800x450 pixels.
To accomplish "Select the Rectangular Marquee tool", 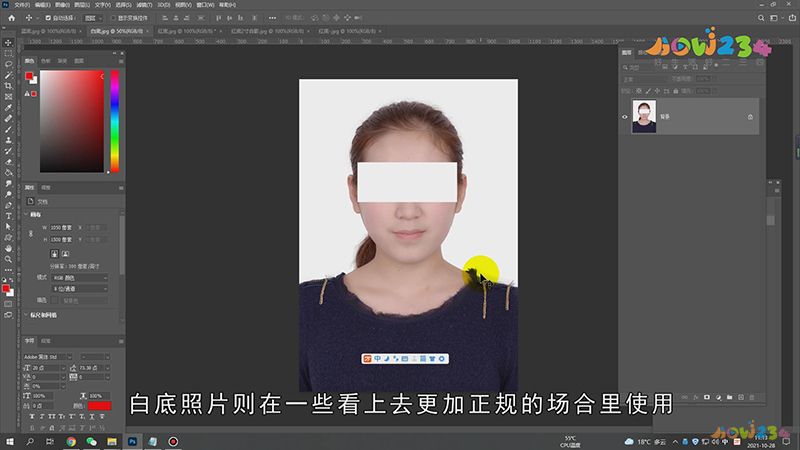I will pyautogui.click(x=8, y=54).
